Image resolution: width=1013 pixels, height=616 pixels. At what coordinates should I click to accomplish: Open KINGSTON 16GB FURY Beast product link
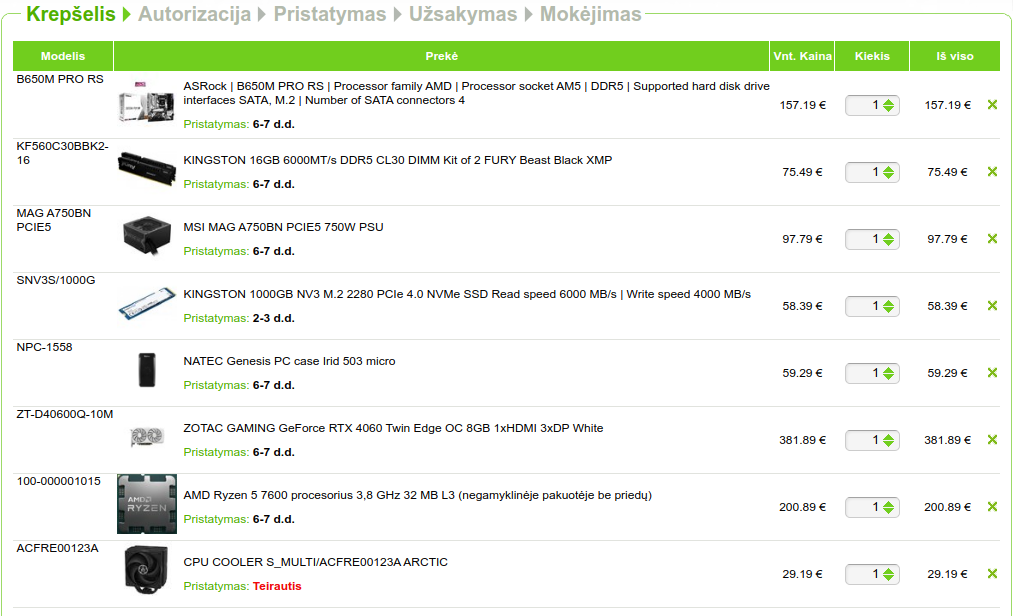point(397,160)
